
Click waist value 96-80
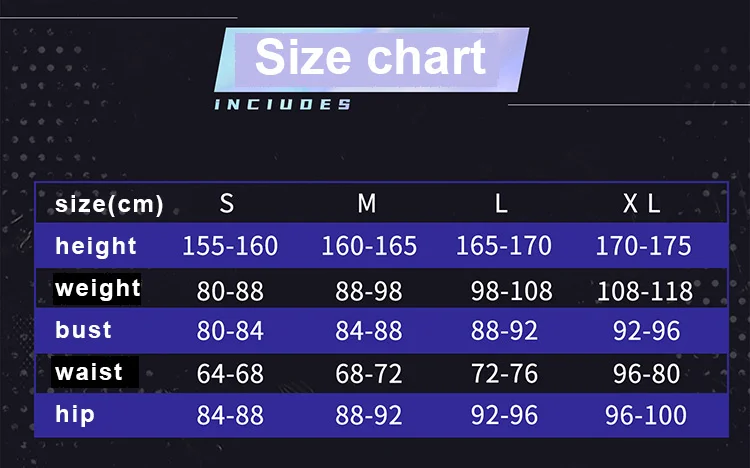tap(647, 374)
